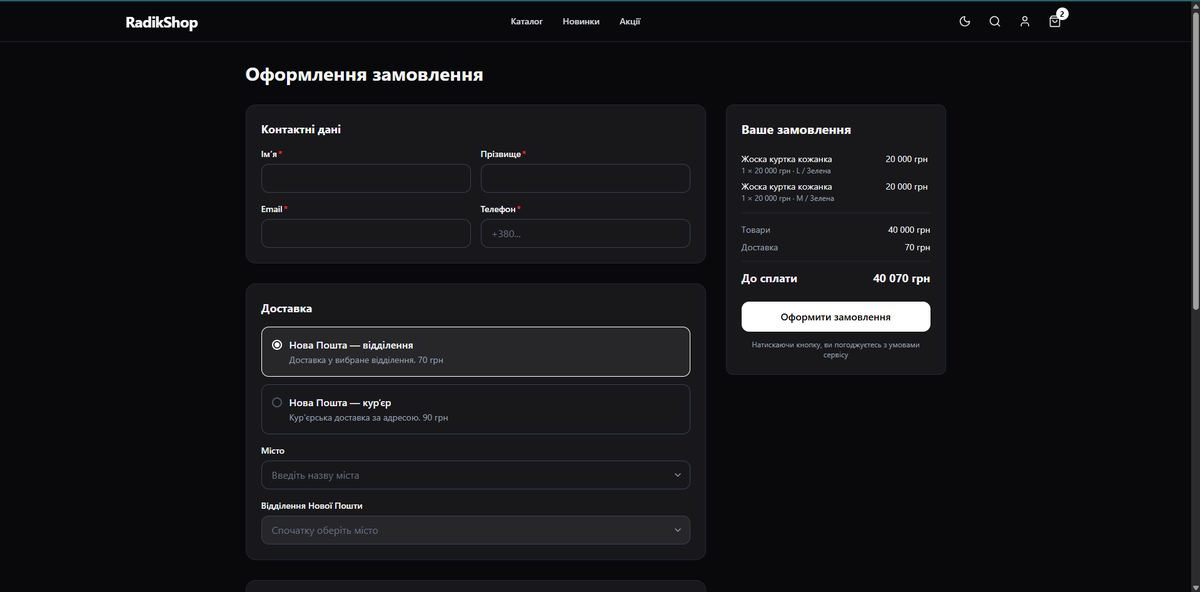Image resolution: width=1200 pixels, height=592 pixels.
Task: Click the Ваше замовлення heading
Action: [796, 130]
